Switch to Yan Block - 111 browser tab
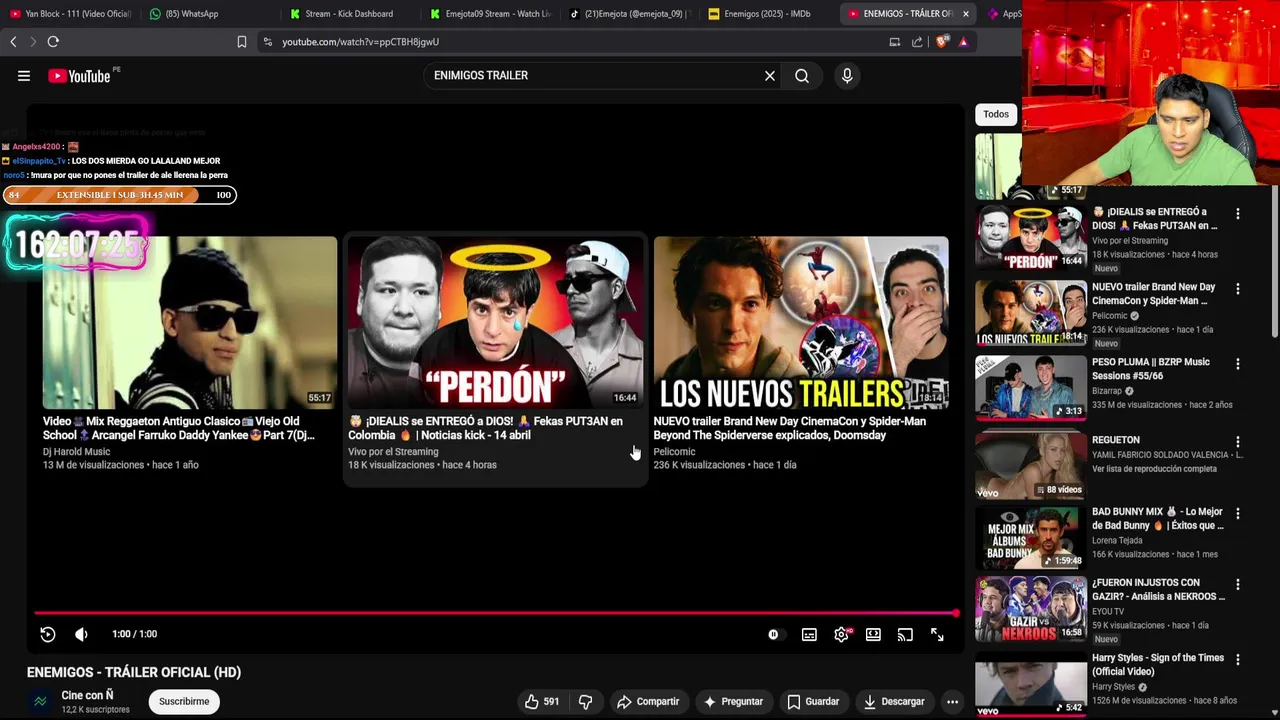The image size is (1280, 720). [x=70, y=14]
